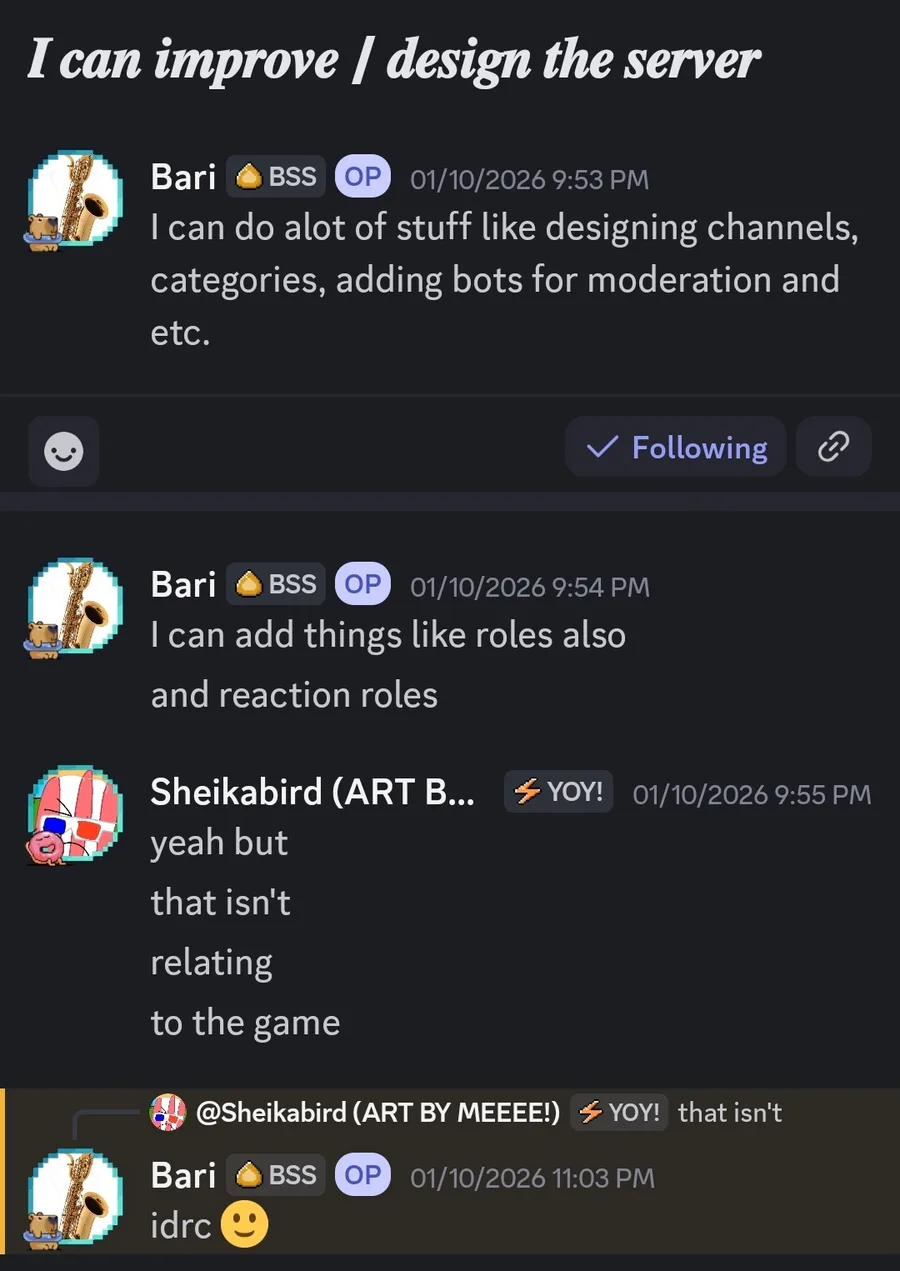Click small Sheikabird avatar in the reply preview
The image size is (900, 1271).
pos(168,1112)
